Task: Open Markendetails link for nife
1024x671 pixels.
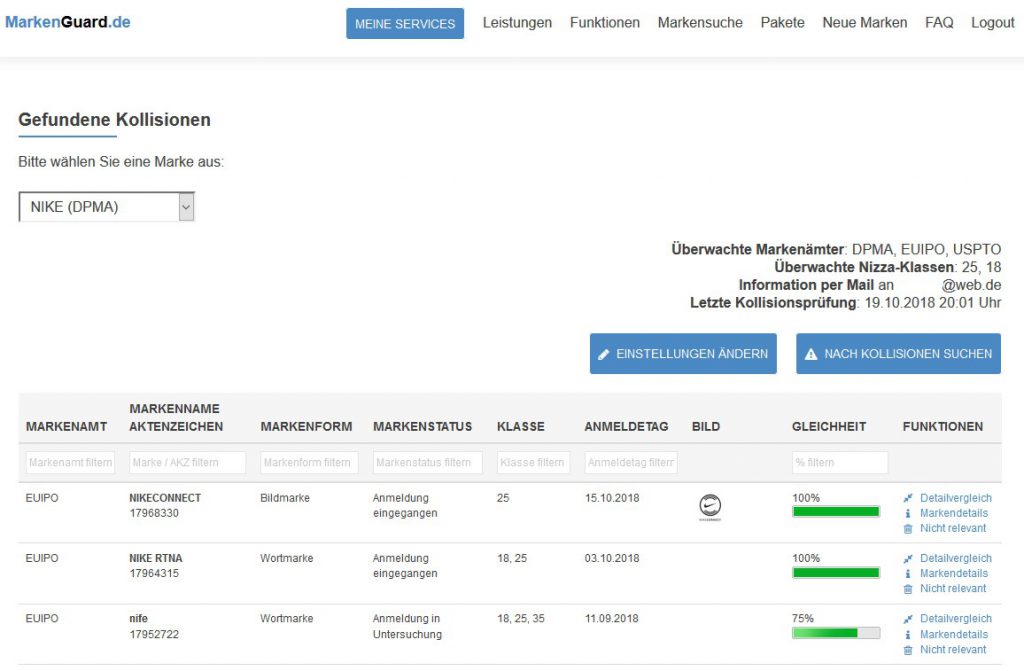Action: pyautogui.click(x=953, y=634)
